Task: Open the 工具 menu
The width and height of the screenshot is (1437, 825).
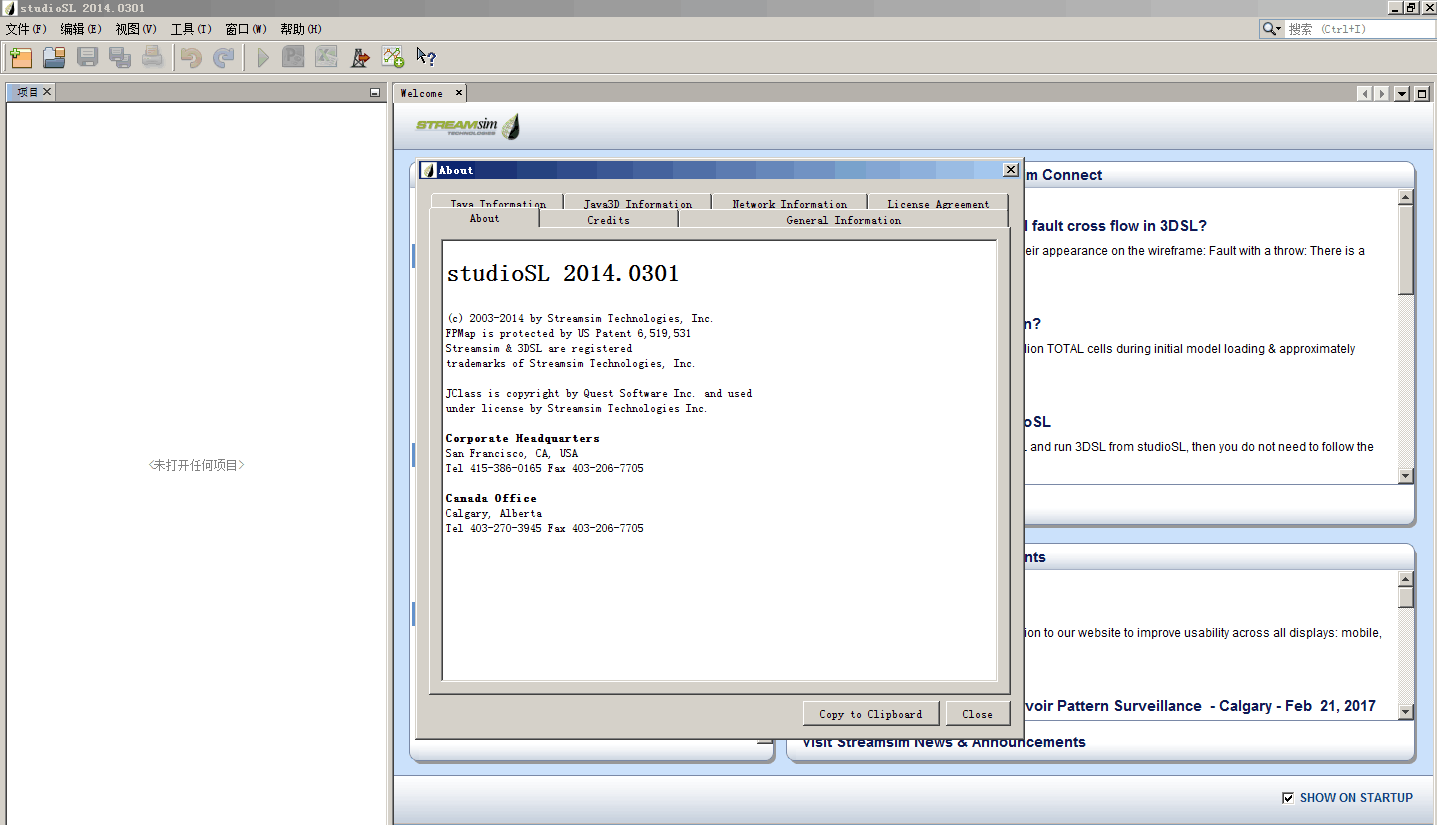Action: click(x=191, y=29)
